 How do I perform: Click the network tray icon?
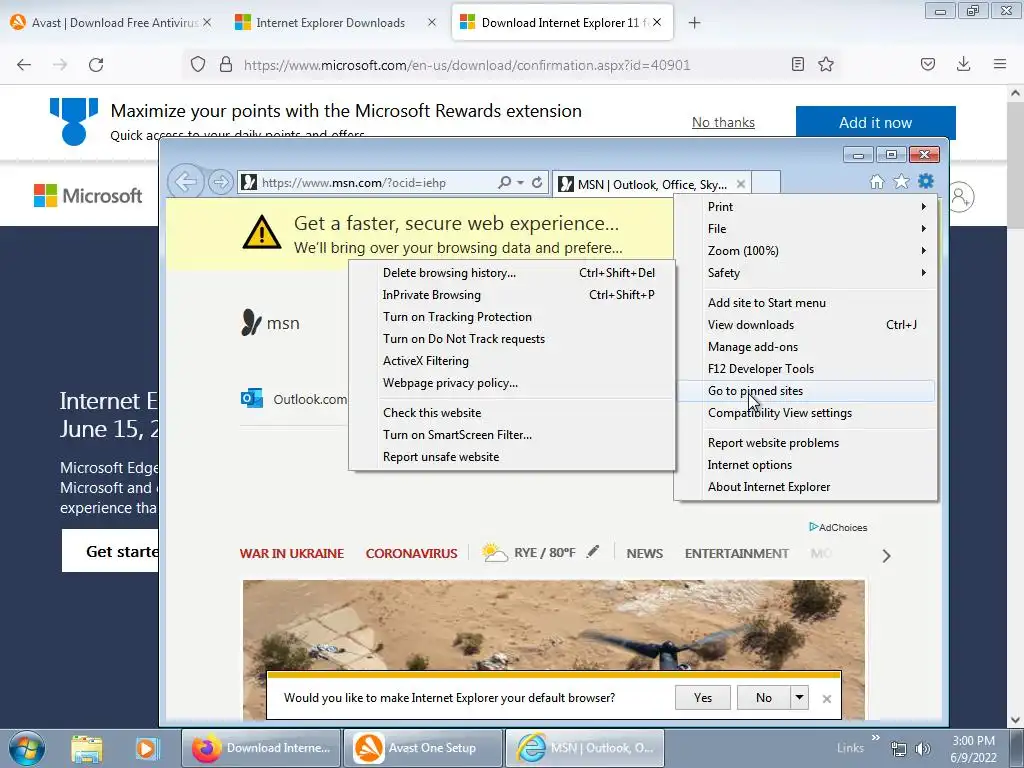pyautogui.click(x=899, y=749)
